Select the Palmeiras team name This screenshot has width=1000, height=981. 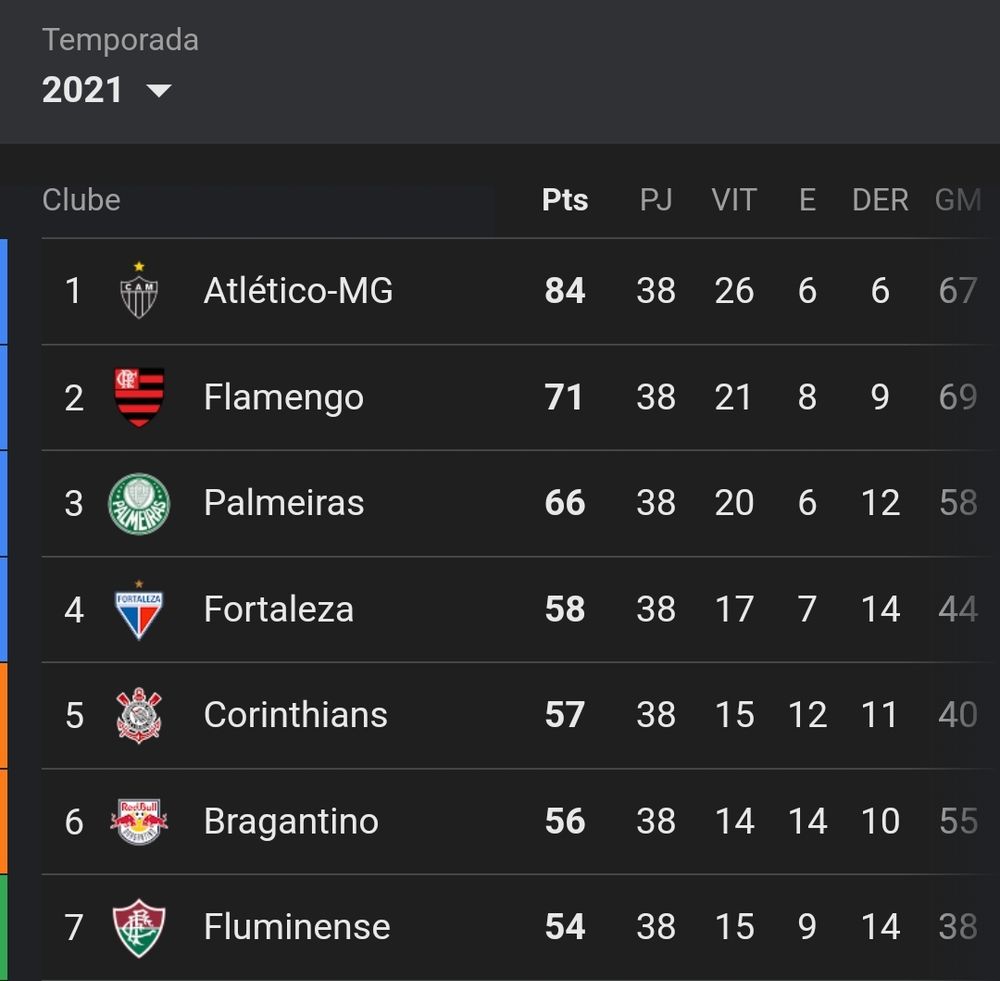coord(283,503)
